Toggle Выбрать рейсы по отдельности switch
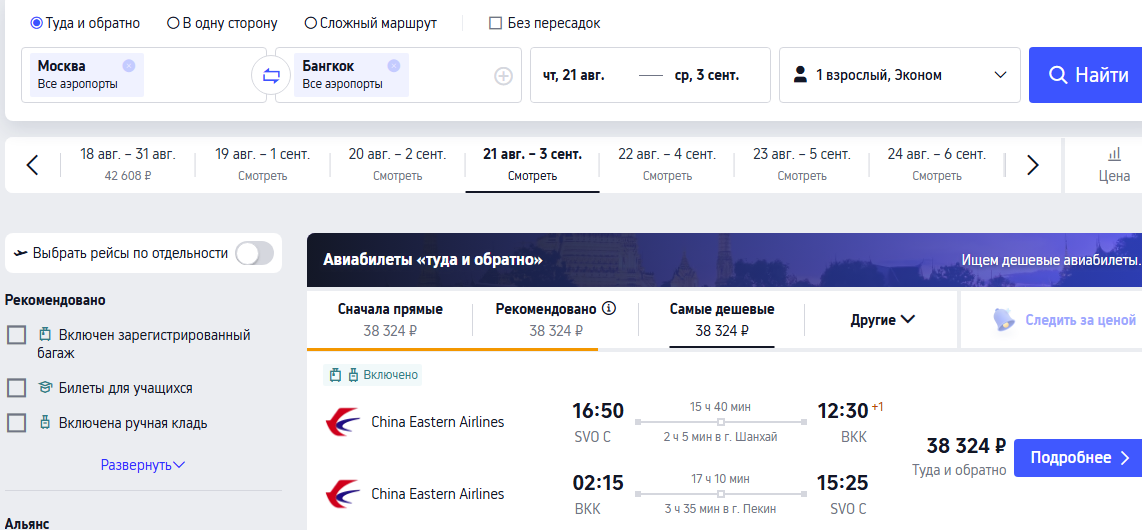This screenshot has width=1142, height=530. (x=254, y=253)
